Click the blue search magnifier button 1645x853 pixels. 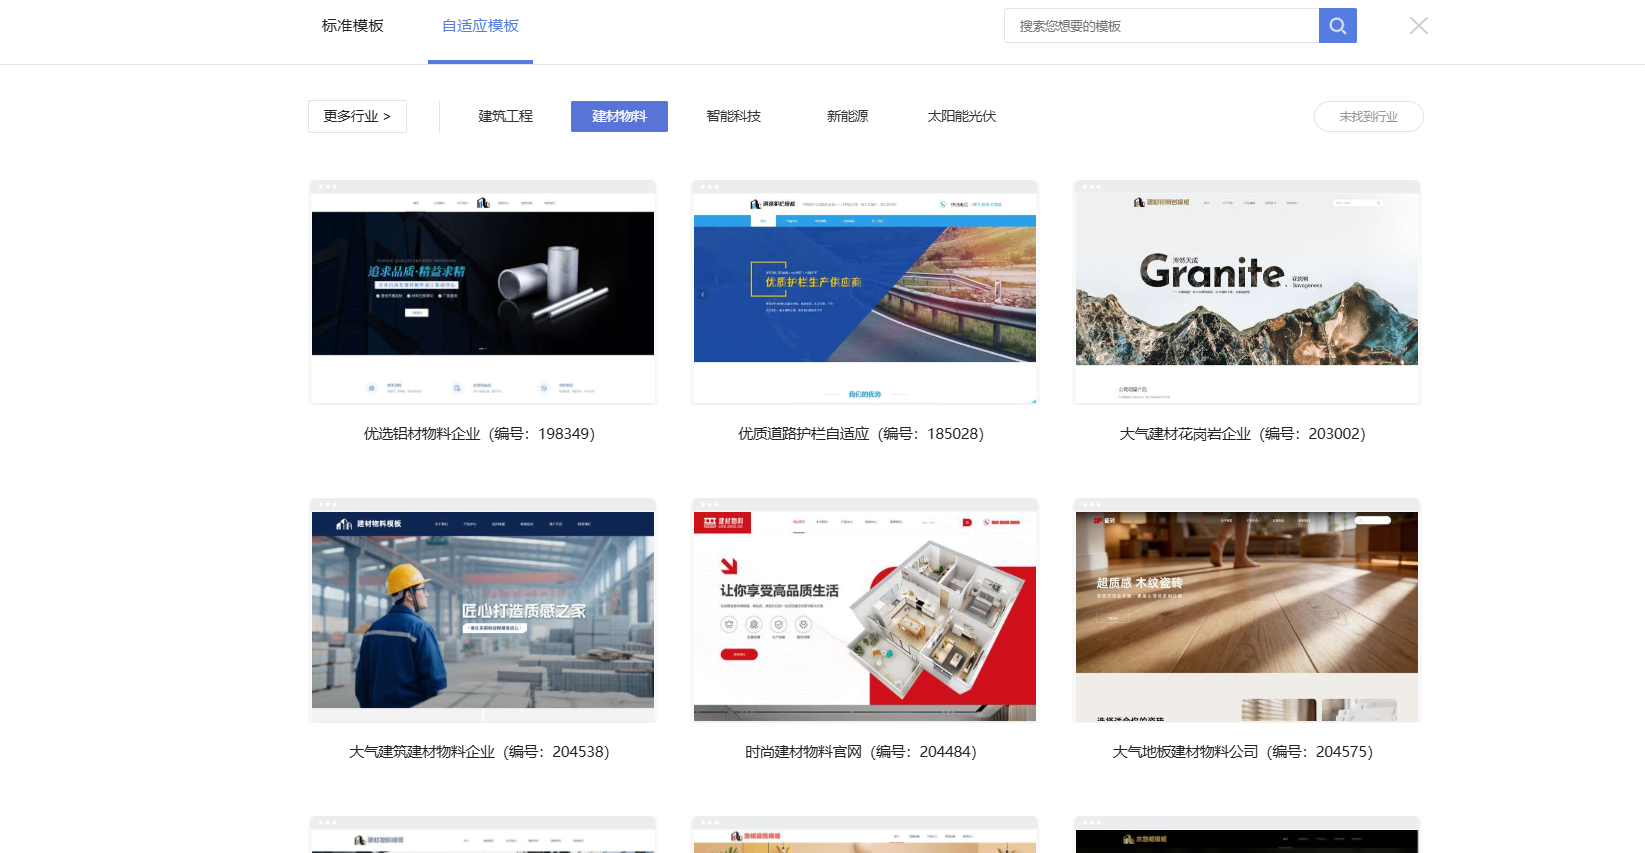(x=1337, y=26)
